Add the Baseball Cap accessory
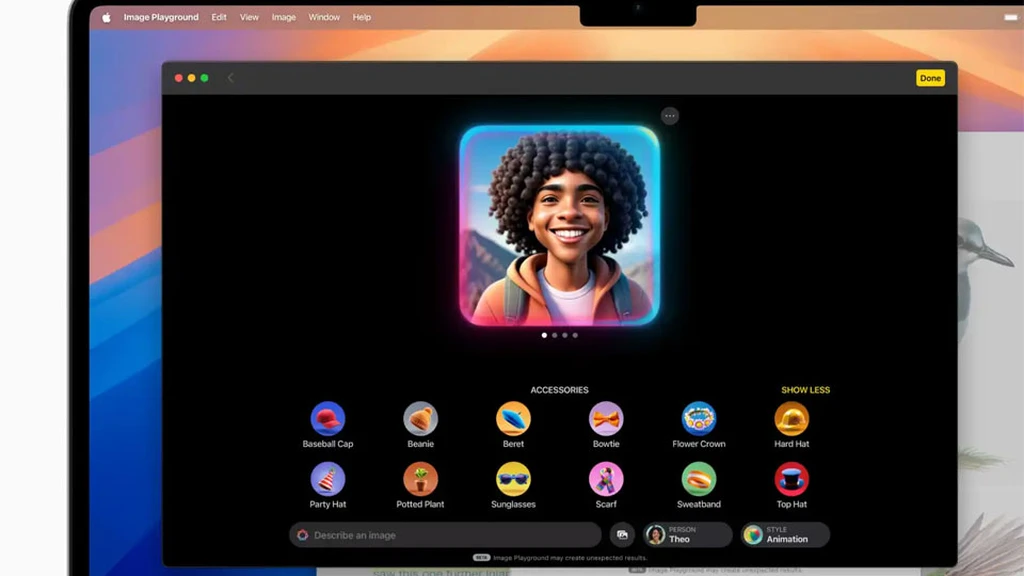This screenshot has height=576, width=1024. (328, 418)
